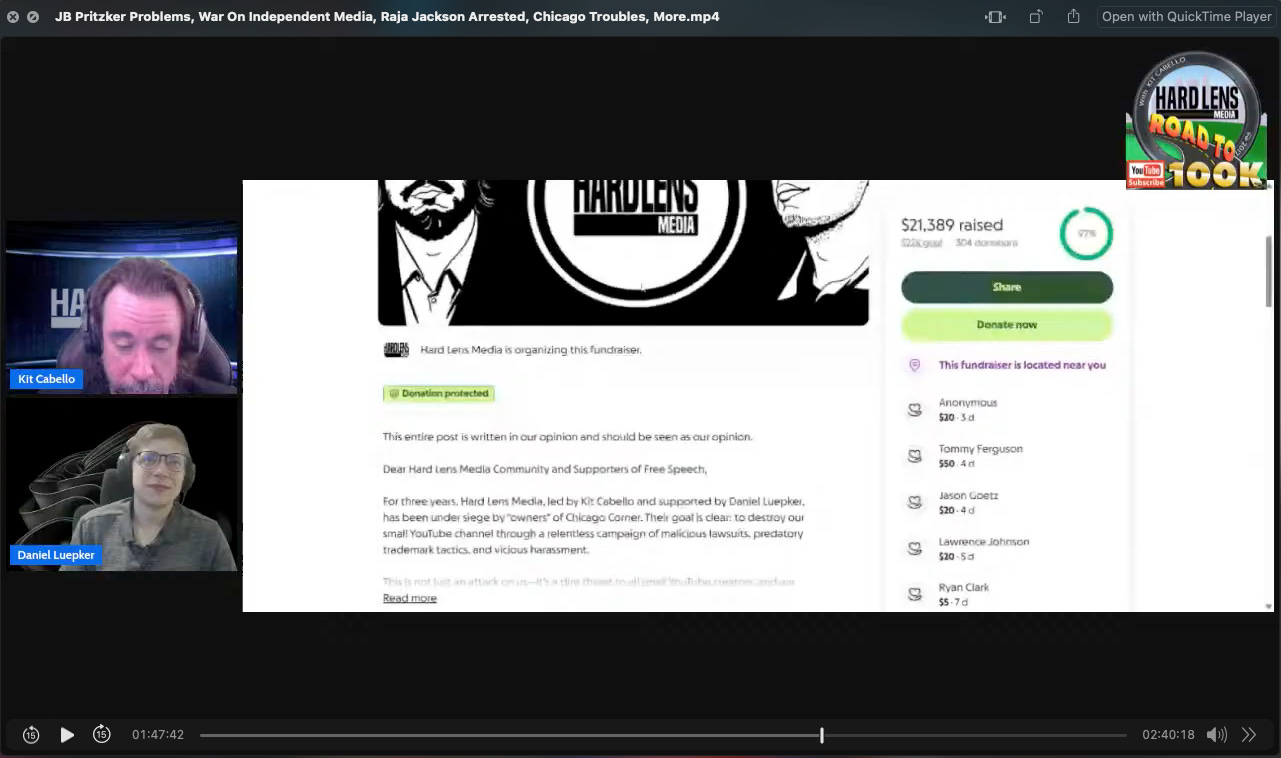
Task: Click the Lawrence Johnson donor name
Action: [x=984, y=542]
